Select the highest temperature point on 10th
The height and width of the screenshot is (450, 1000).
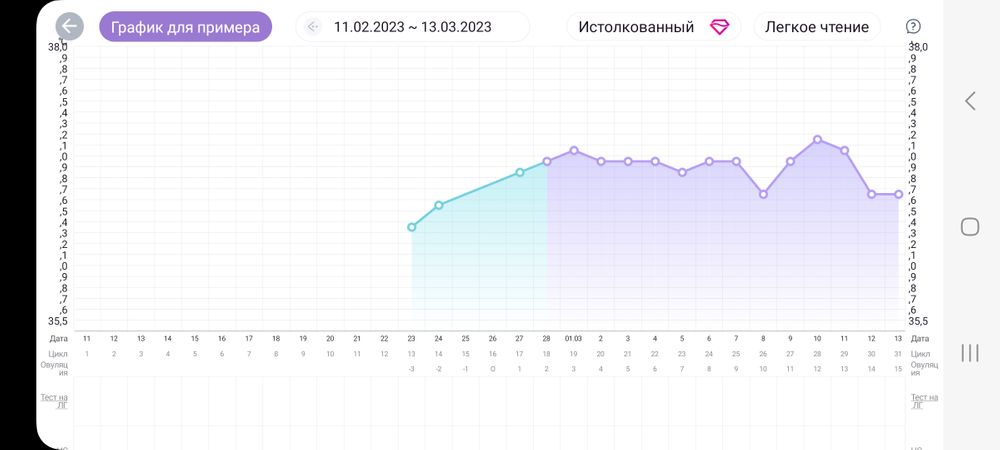(x=817, y=139)
